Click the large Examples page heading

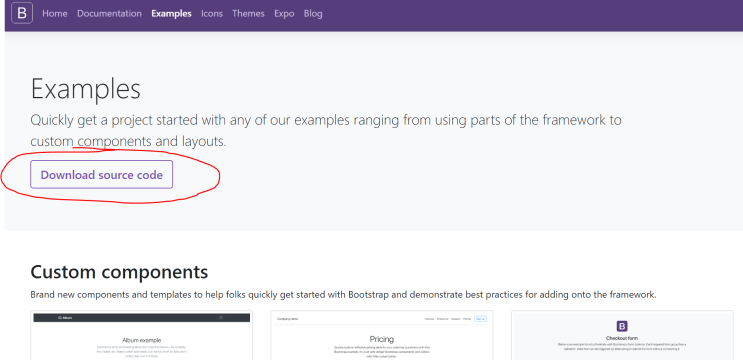pyautogui.click(x=86, y=89)
